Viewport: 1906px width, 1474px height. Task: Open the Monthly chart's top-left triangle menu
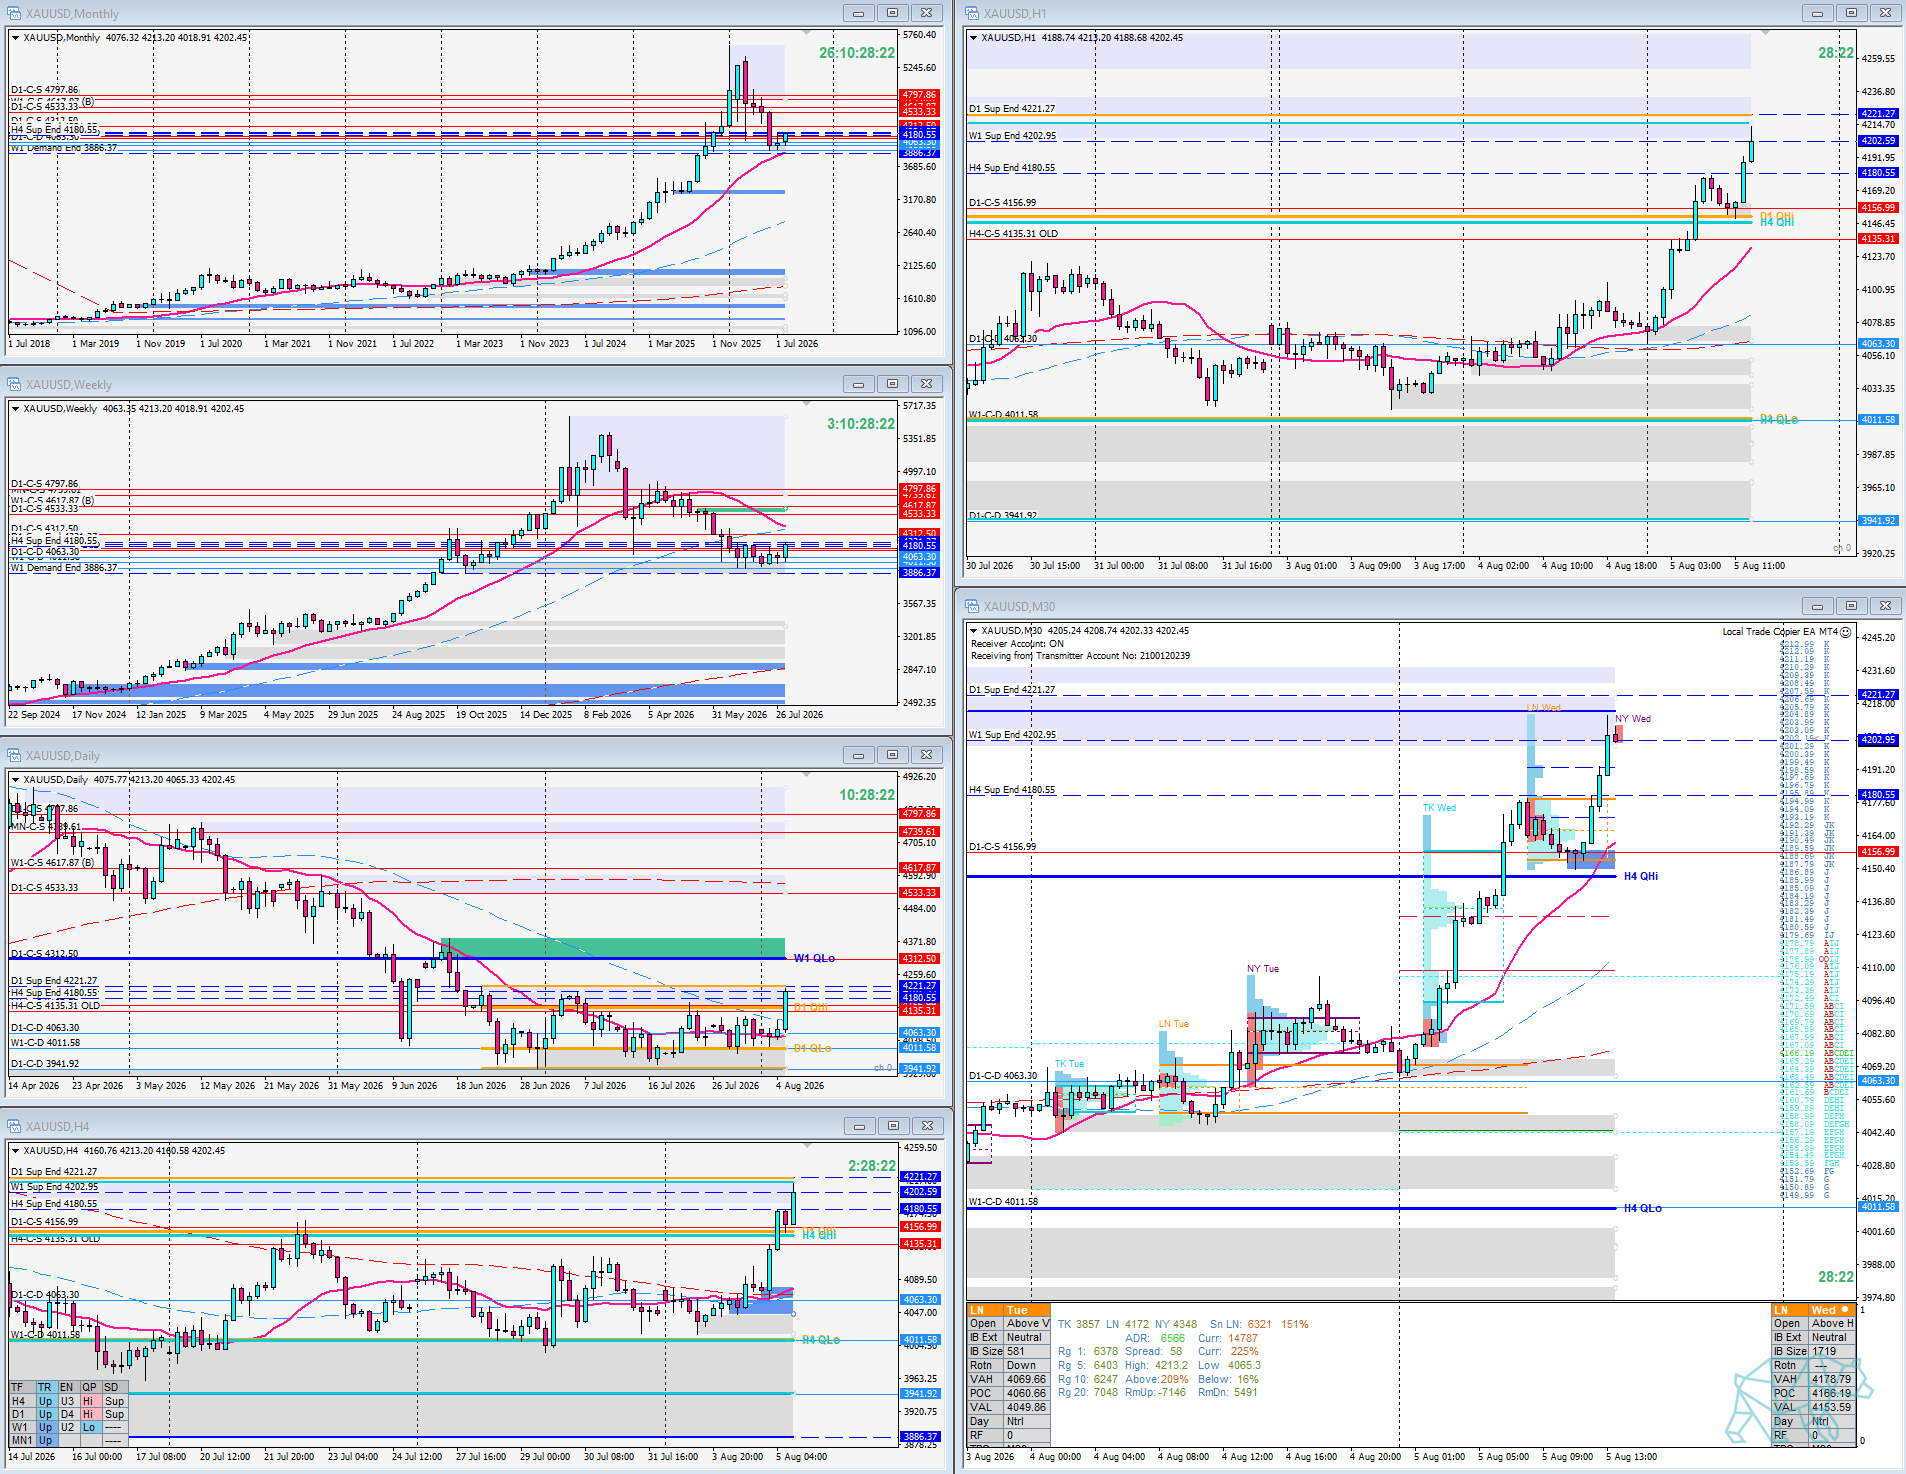(15, 38)
